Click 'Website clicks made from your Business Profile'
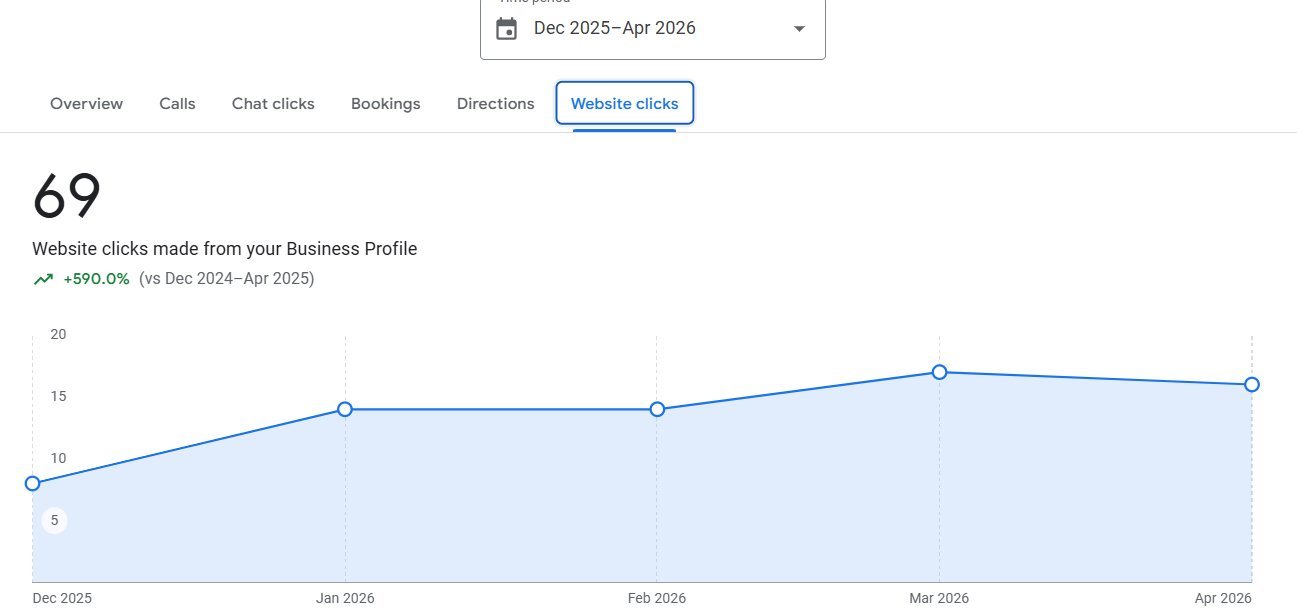Viewport: 1297px width, 612px height. (x=225, y=249)
